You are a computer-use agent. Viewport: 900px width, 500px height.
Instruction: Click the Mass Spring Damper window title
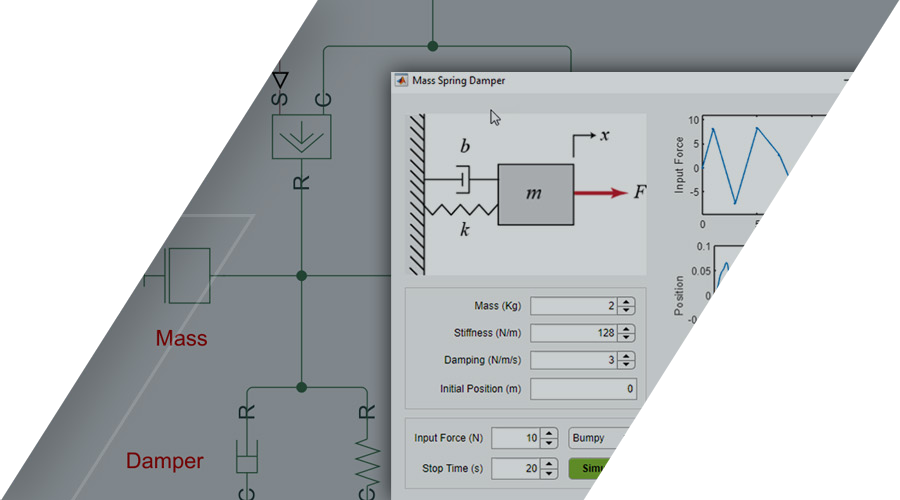459,80
